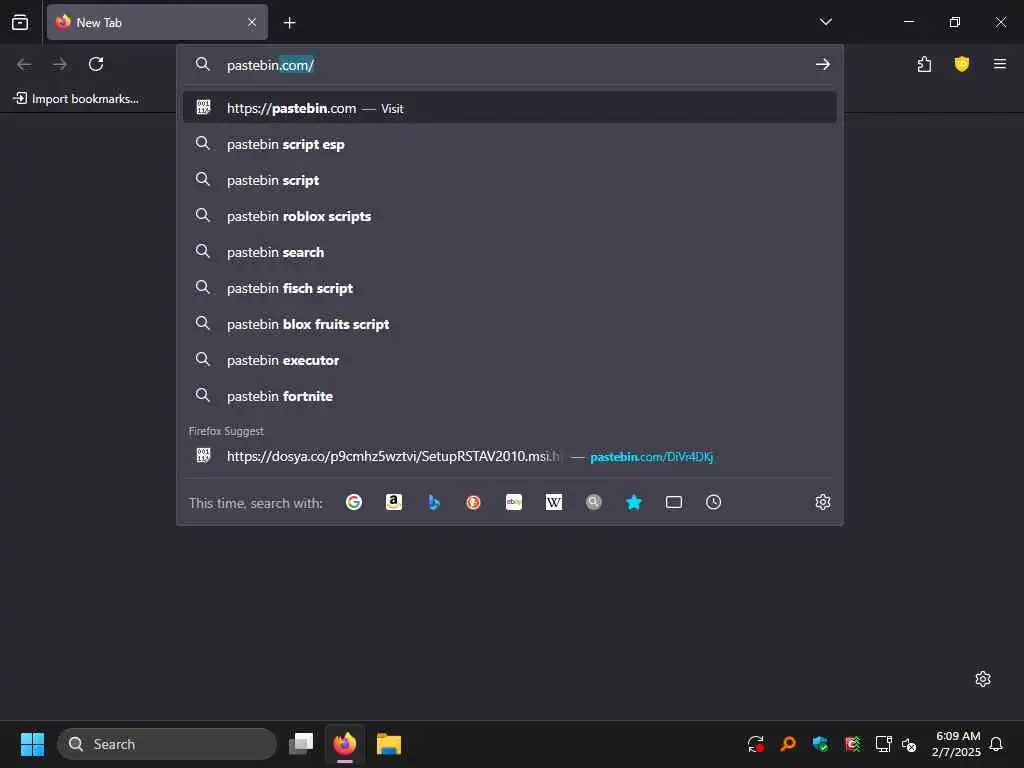Viewport: 1024px width, 768px height.
Task: Search this time with Bing
Action: [x=434, y=502]
